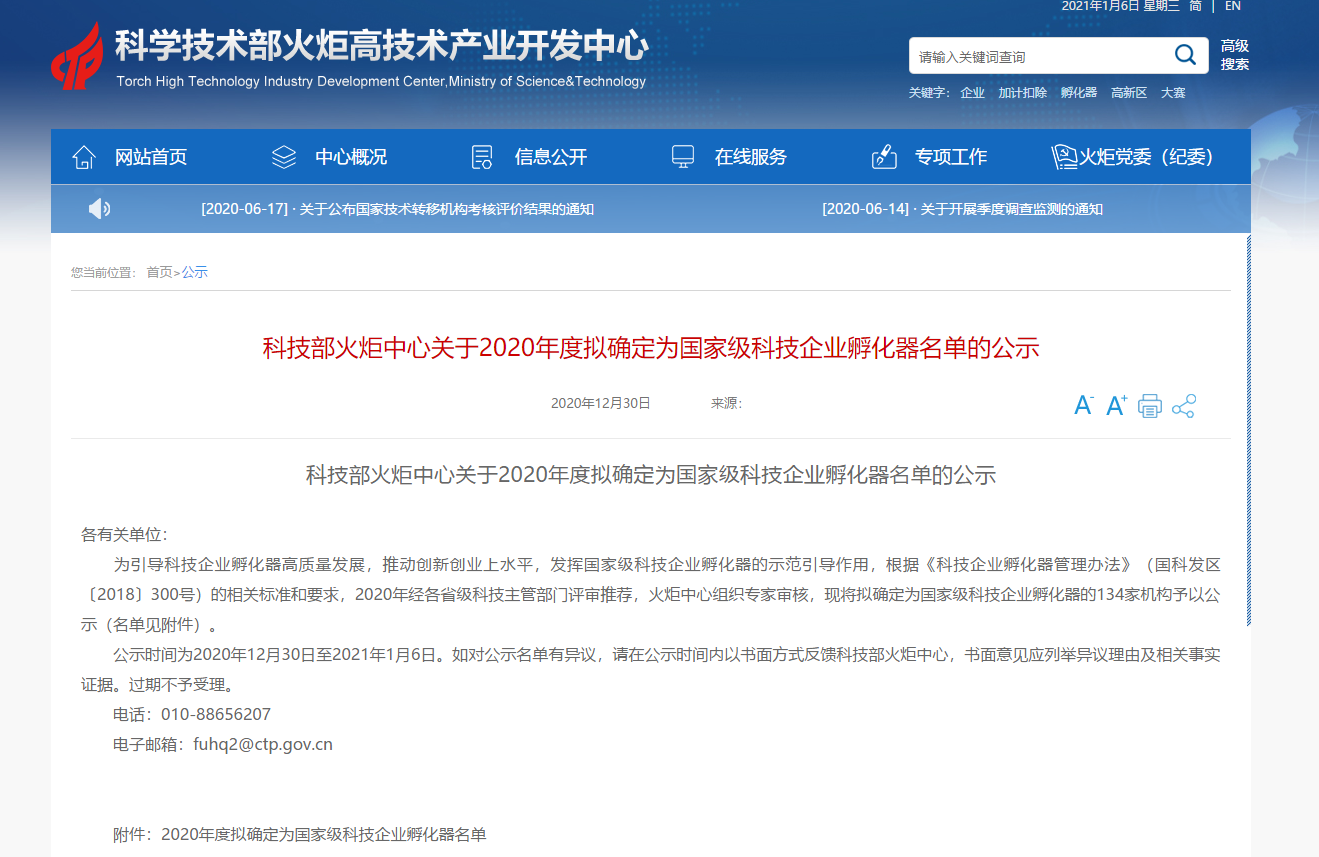Screen dimensions: 1319x857
Task: Increase font size with A+ icon
Action: click(1114, 405)
